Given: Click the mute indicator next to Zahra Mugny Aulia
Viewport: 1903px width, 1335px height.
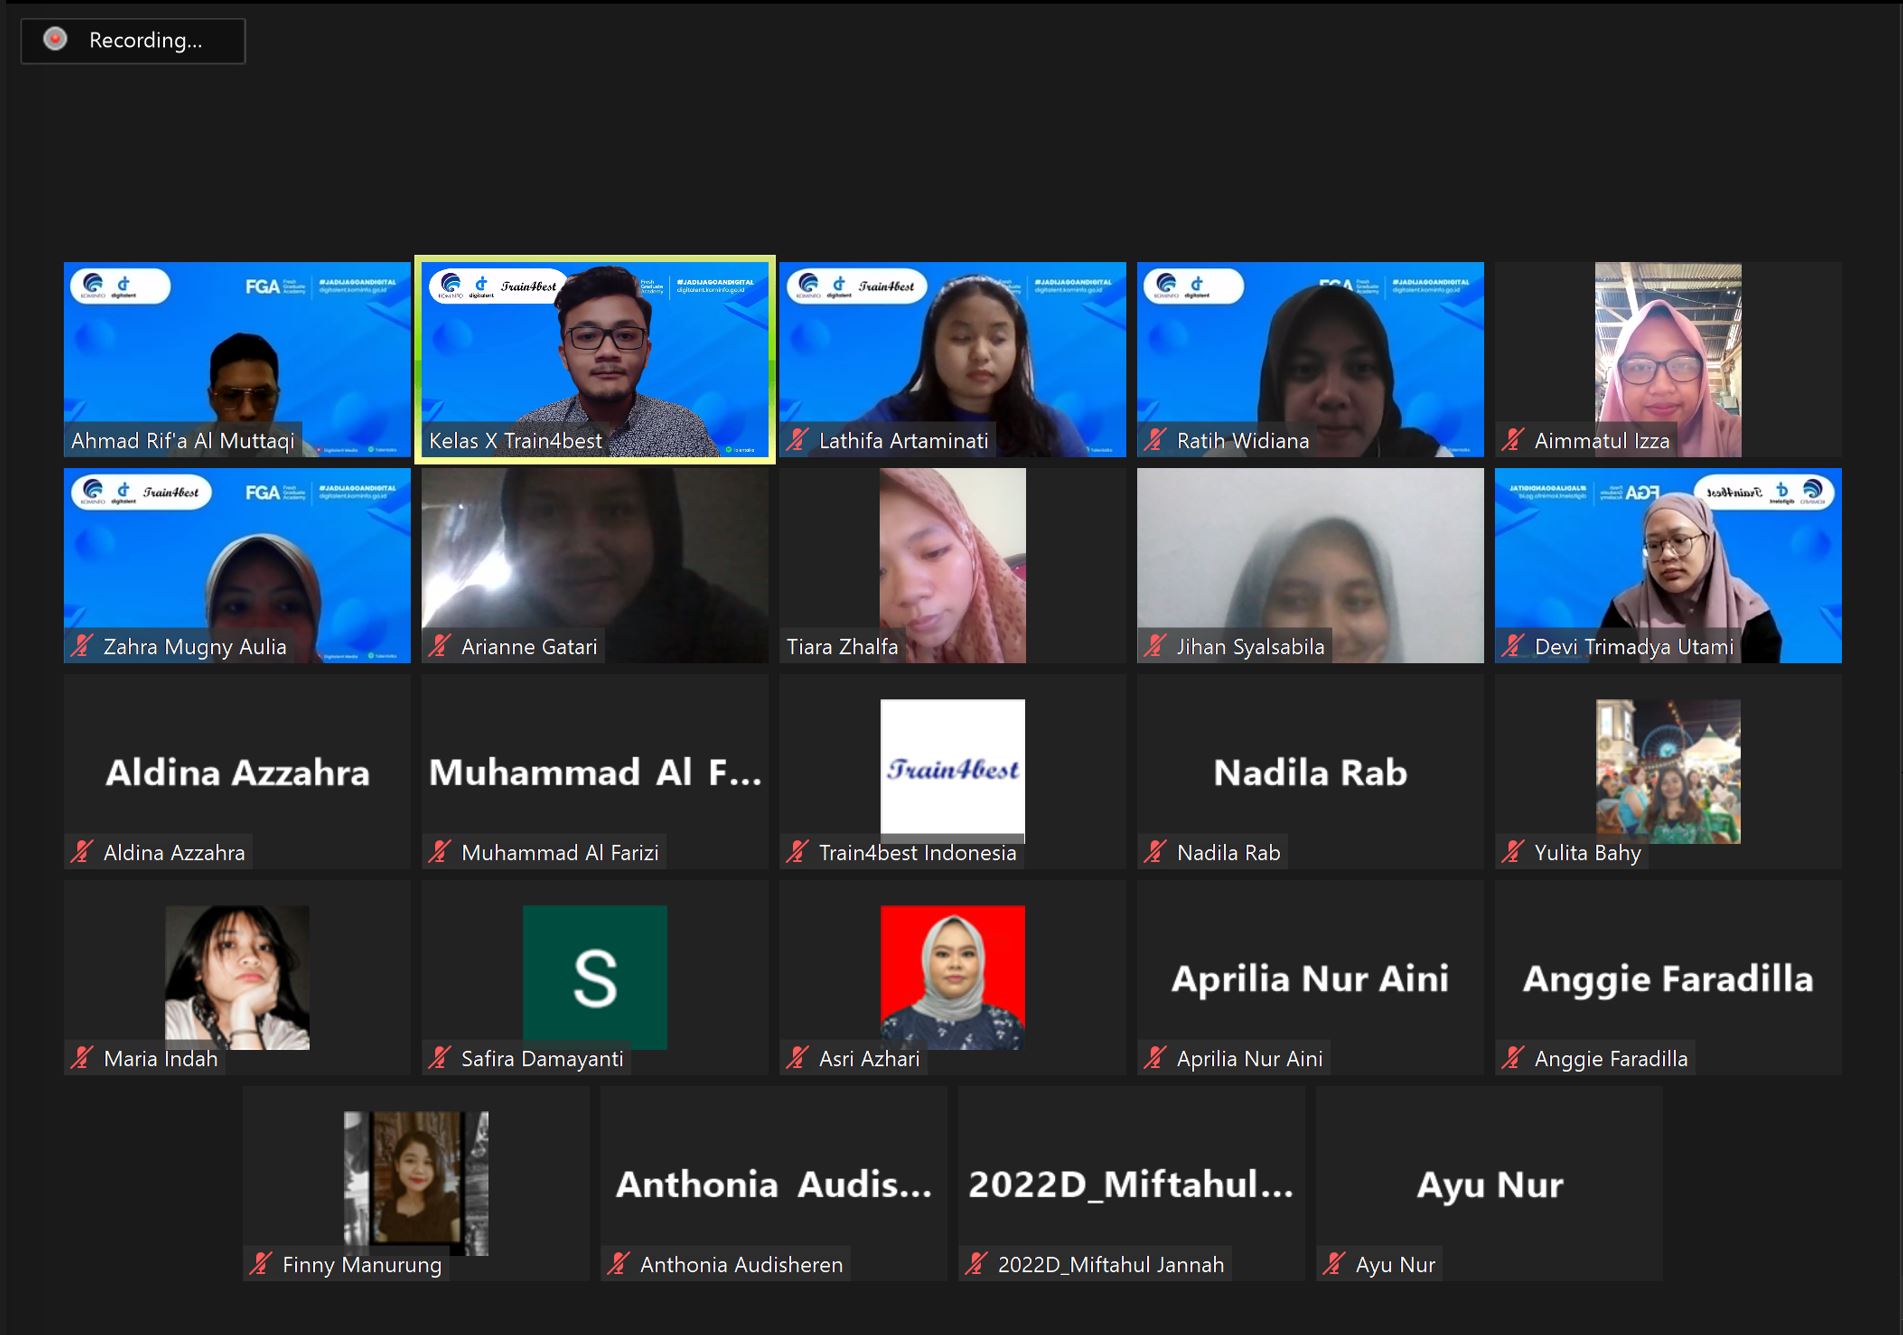Looking at the screenshot, I should click(82, 647).
